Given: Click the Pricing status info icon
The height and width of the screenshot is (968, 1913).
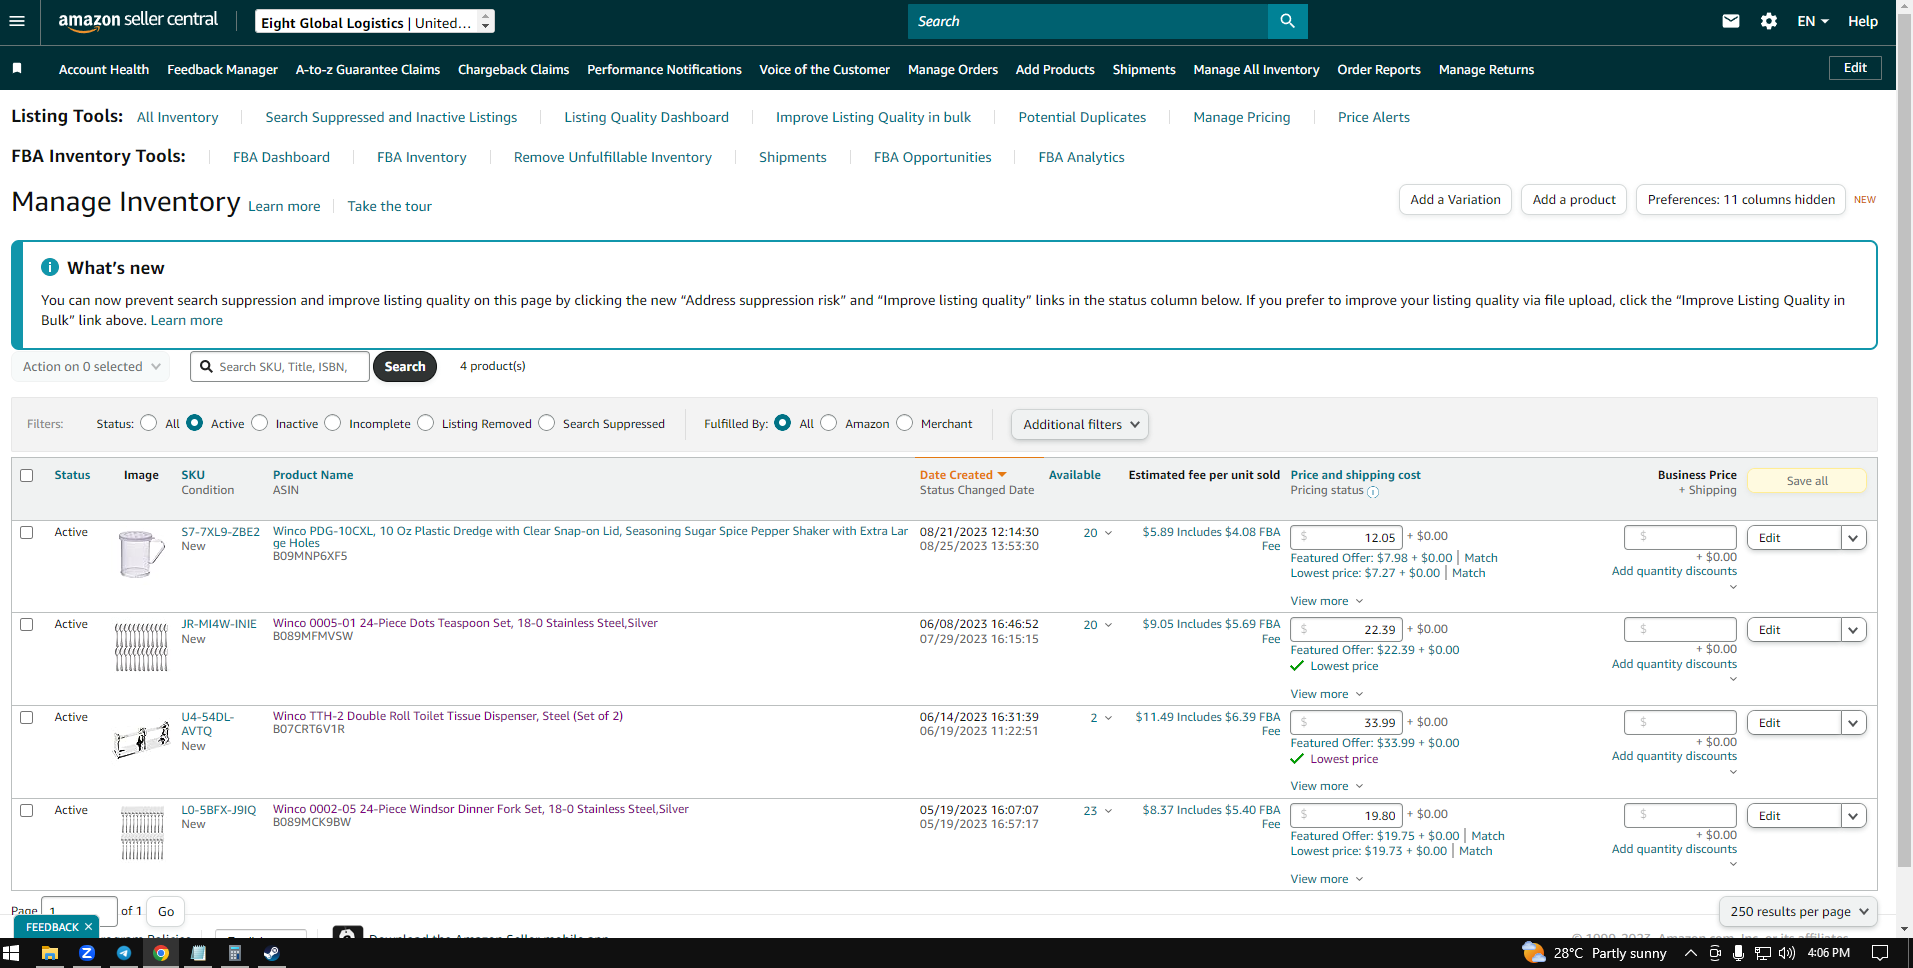Looking at the screenshot, I should (1373, 492).
